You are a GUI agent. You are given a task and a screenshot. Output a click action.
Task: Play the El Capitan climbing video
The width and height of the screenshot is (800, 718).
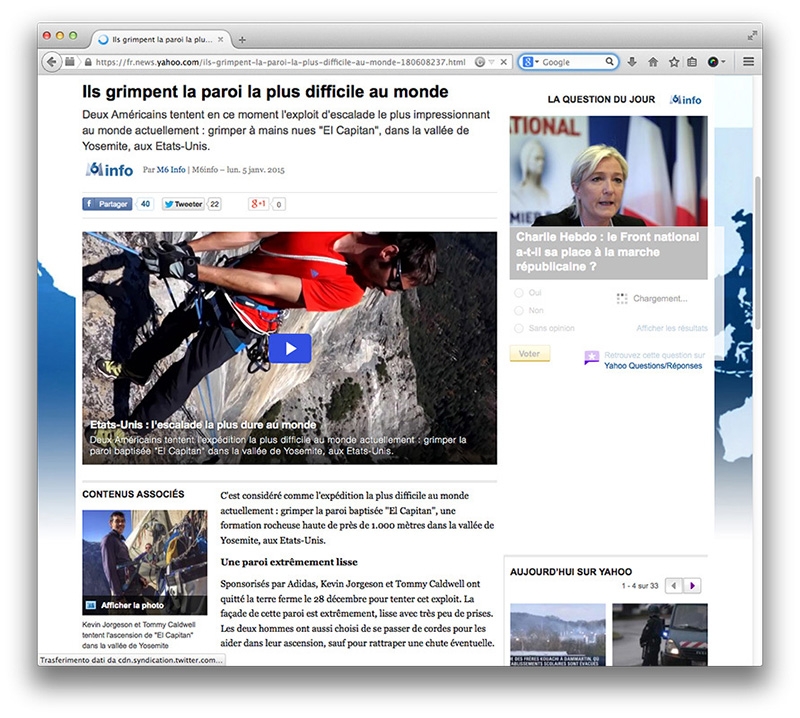(290, 349)
